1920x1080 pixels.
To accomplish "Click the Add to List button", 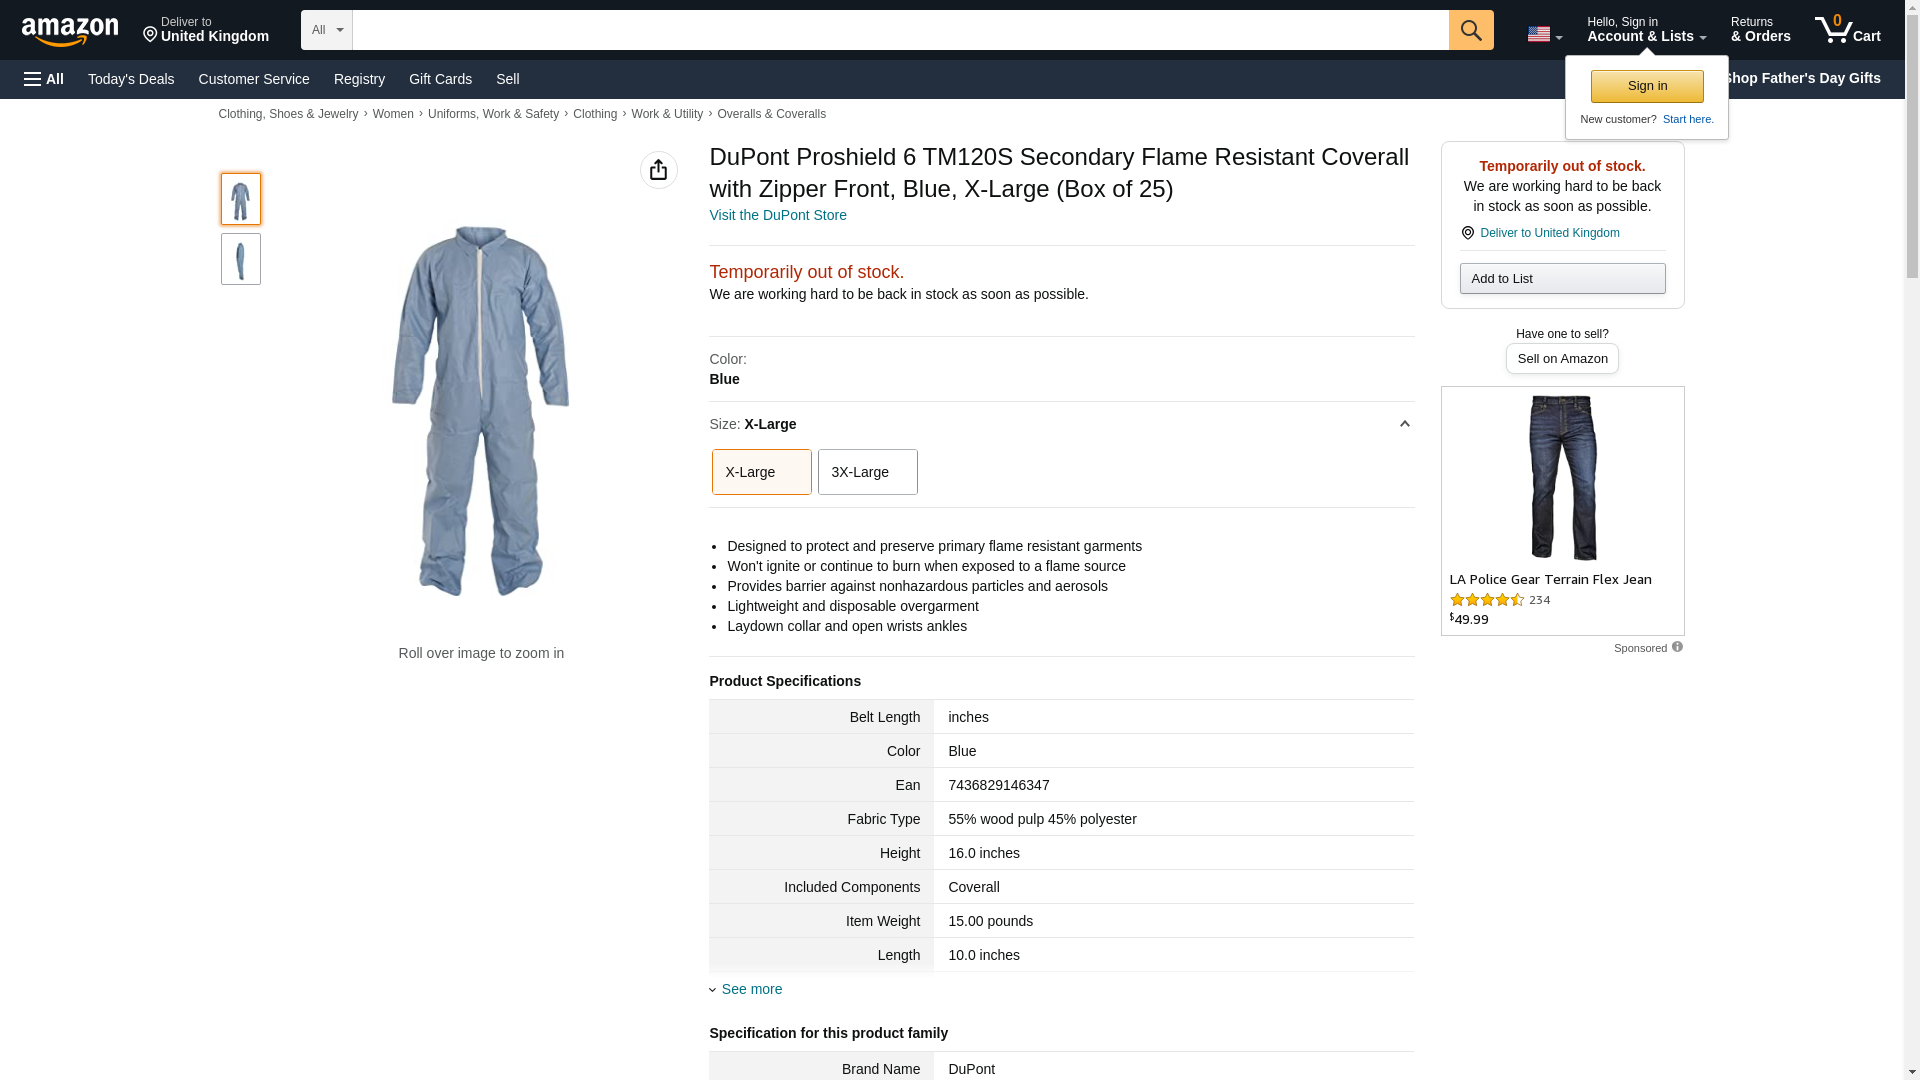I will 1562,278.
